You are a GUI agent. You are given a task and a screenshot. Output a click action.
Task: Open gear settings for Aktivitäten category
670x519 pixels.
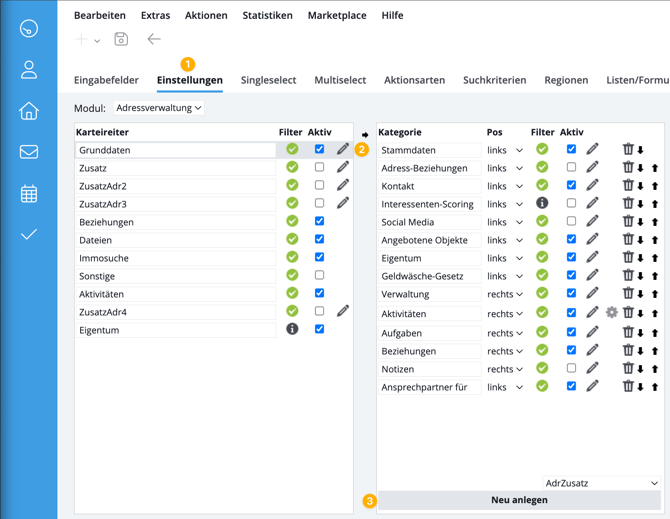(x=612, y=313)
